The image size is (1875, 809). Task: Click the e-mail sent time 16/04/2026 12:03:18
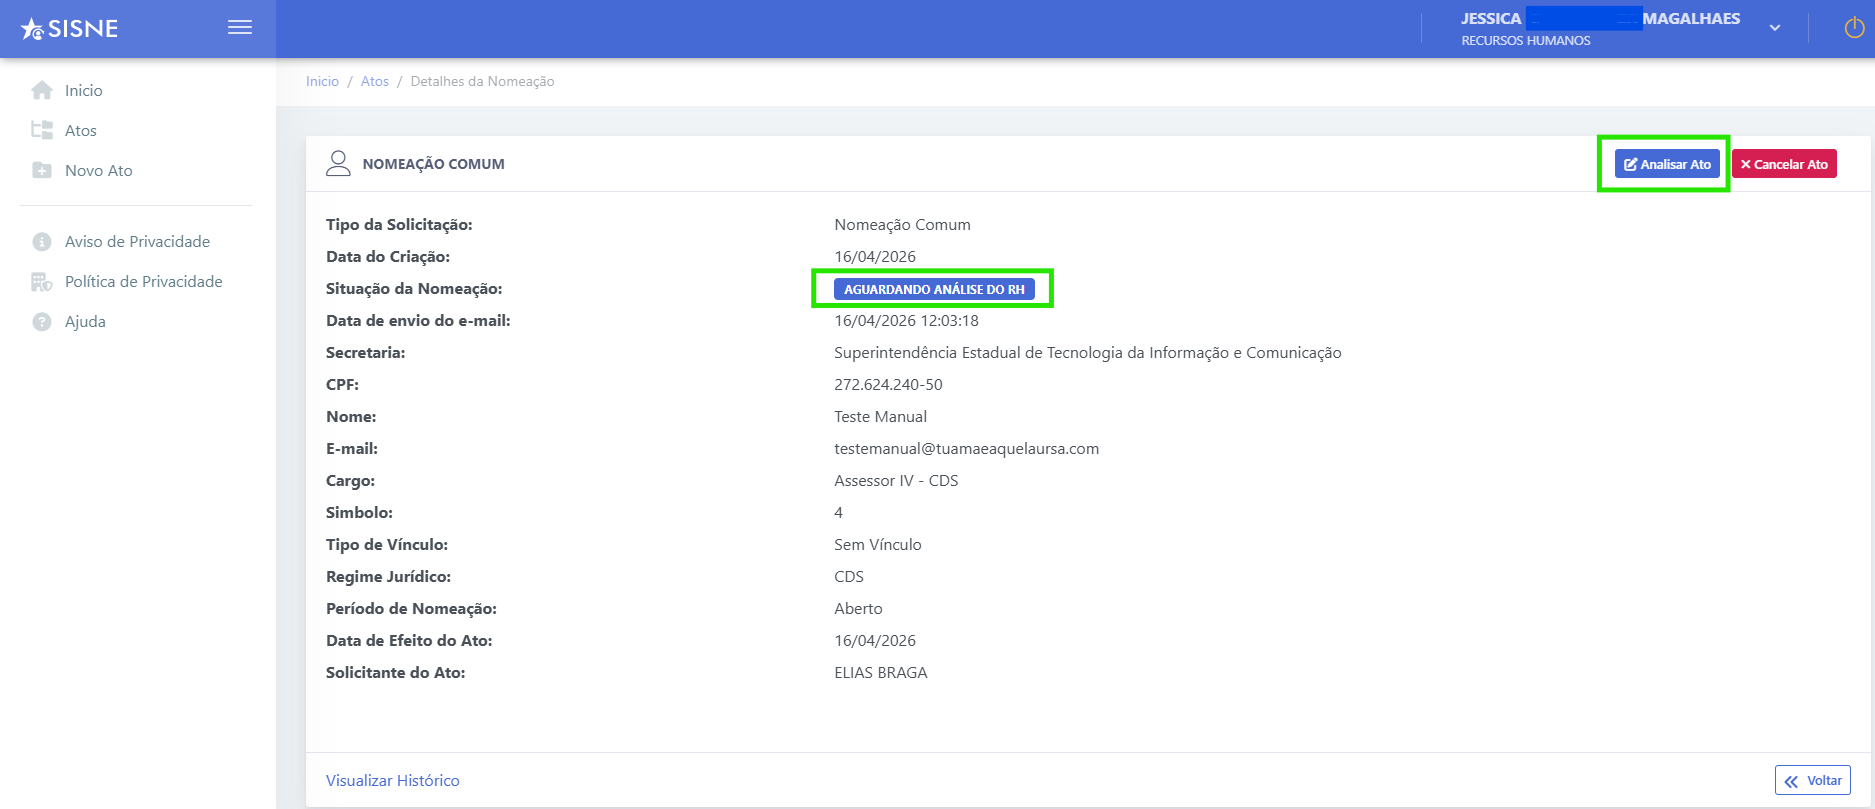coord(906,320)
